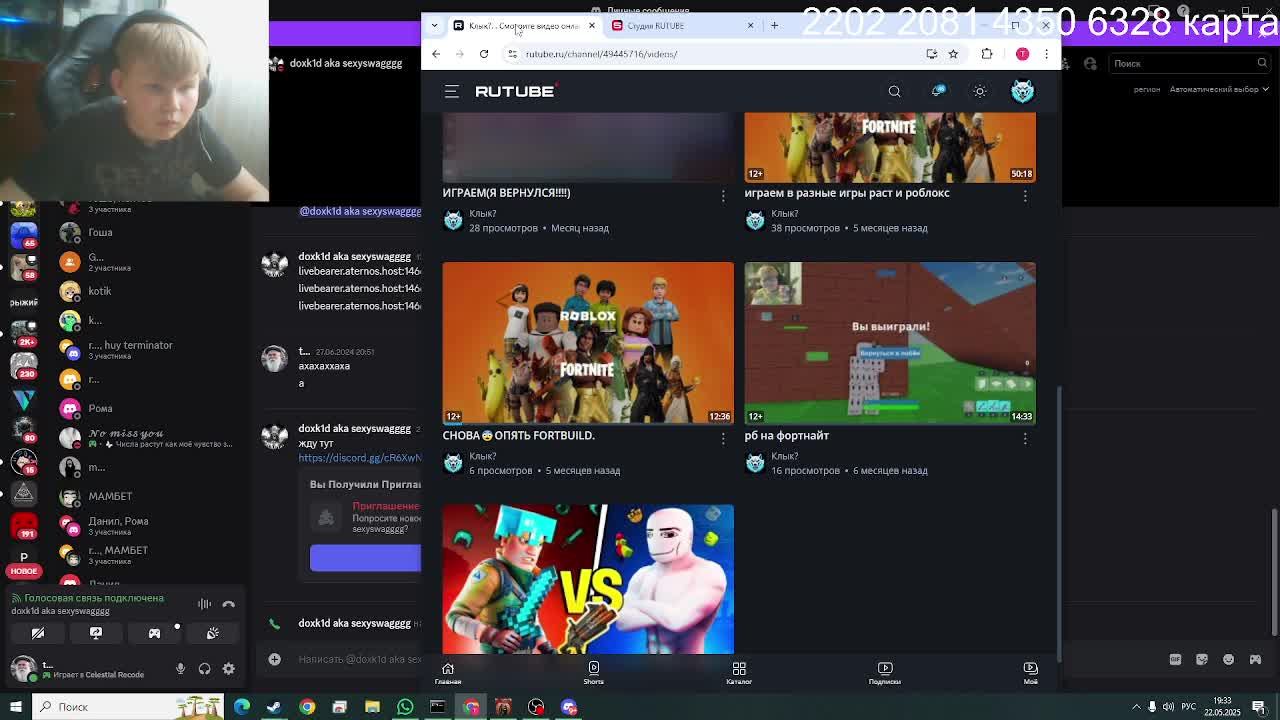The image size is (1280, 720).
Task: Open RUTUBE notifications bell
Action: (x=937, y=91)
